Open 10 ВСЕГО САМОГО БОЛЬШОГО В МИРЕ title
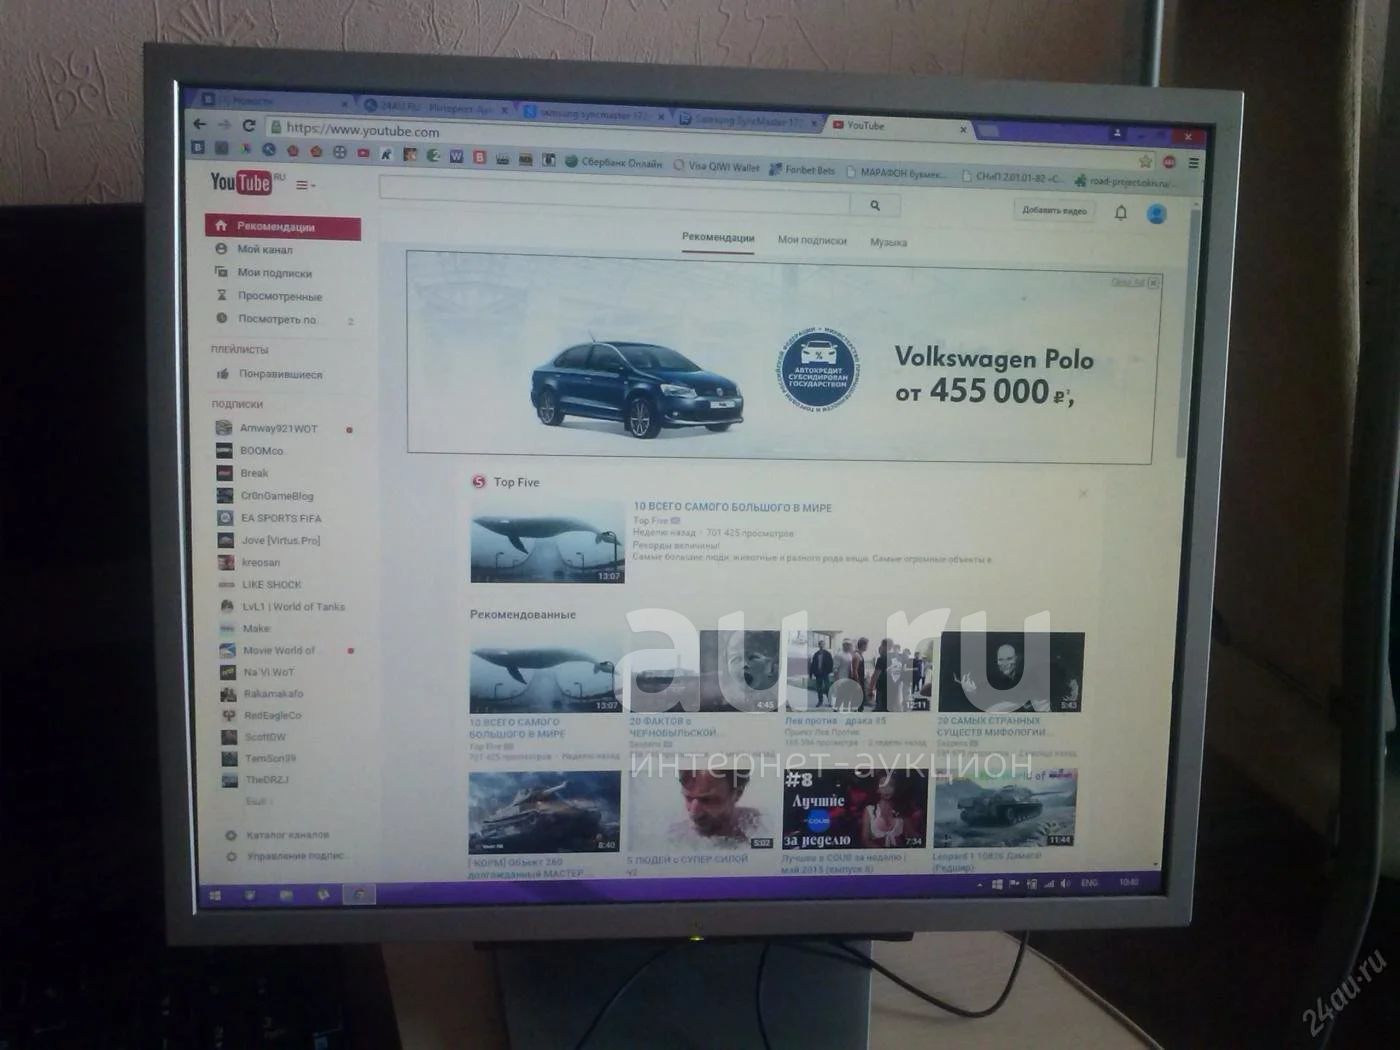Screen dimensions: 1400x1050 [732, 507]
